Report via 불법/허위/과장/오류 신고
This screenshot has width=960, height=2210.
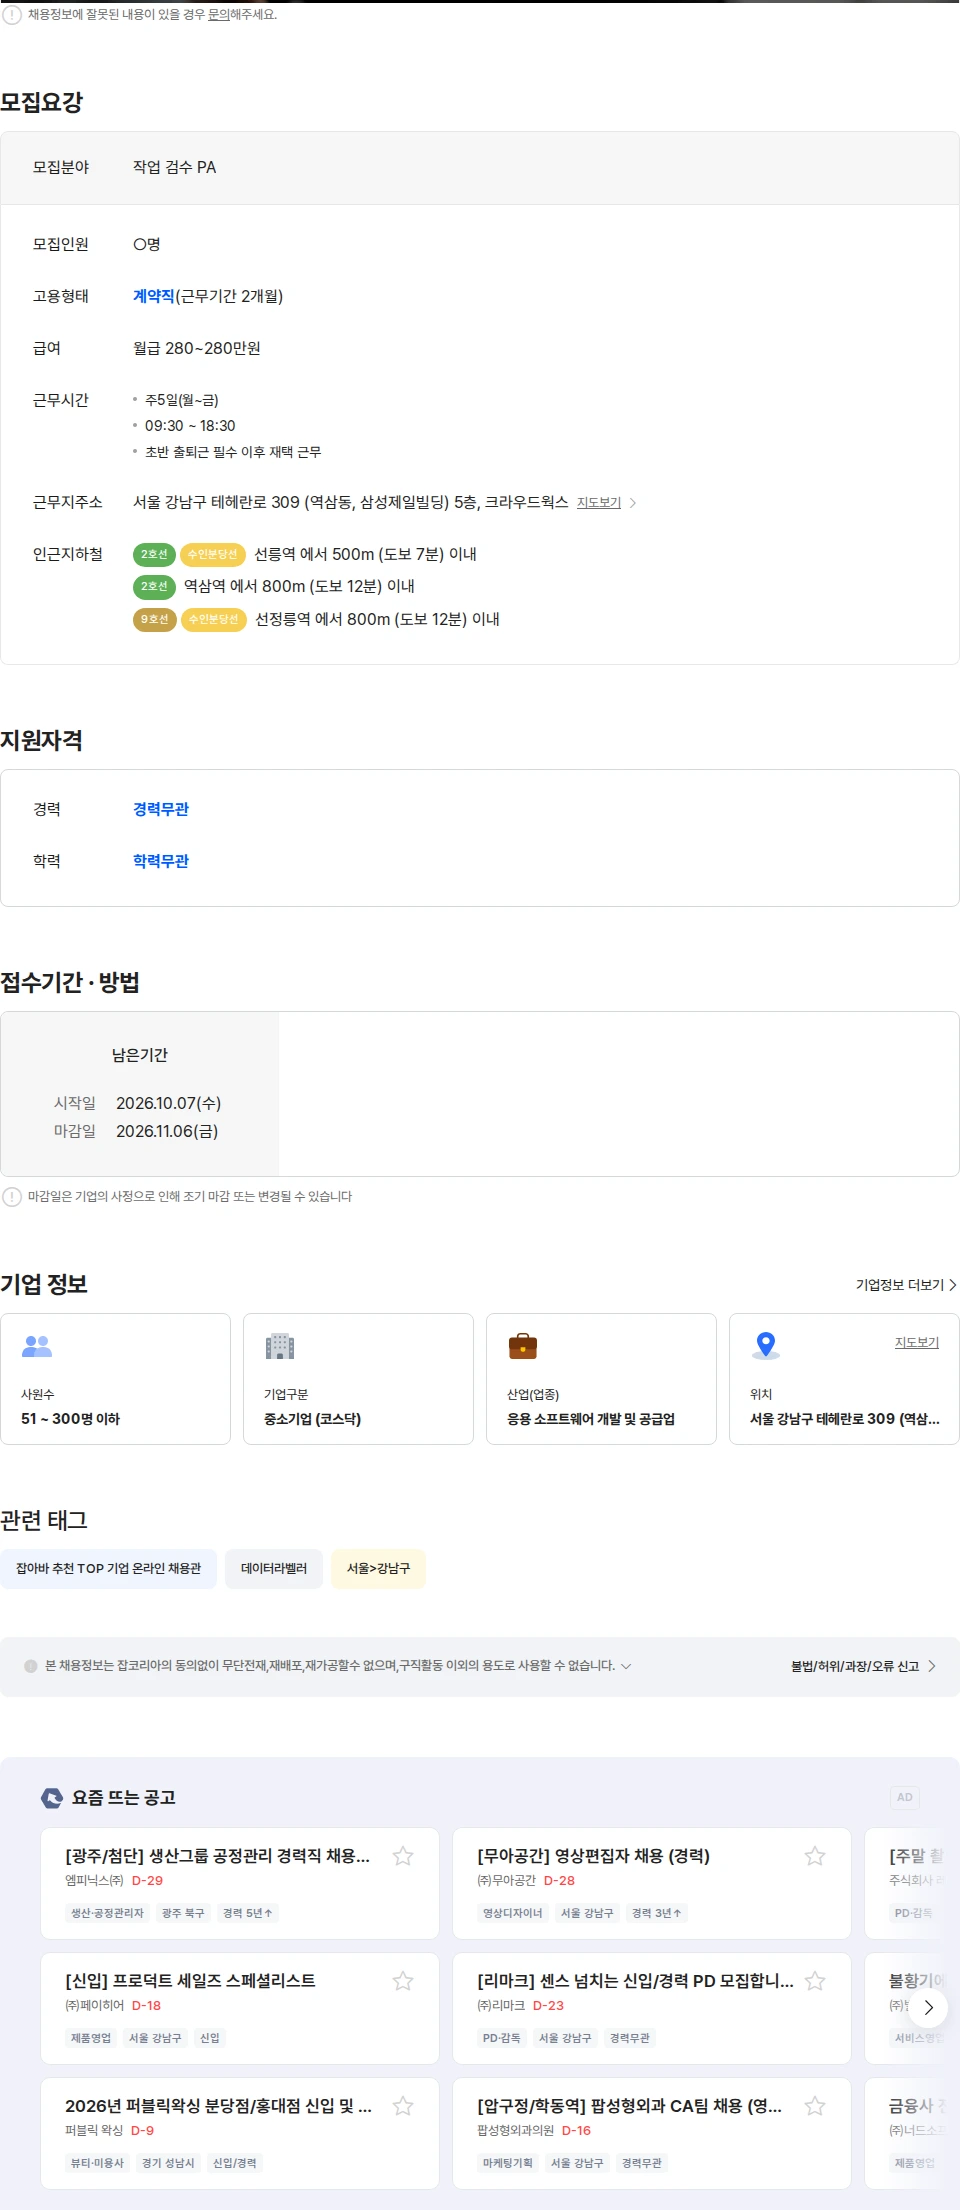point(863,1666)
